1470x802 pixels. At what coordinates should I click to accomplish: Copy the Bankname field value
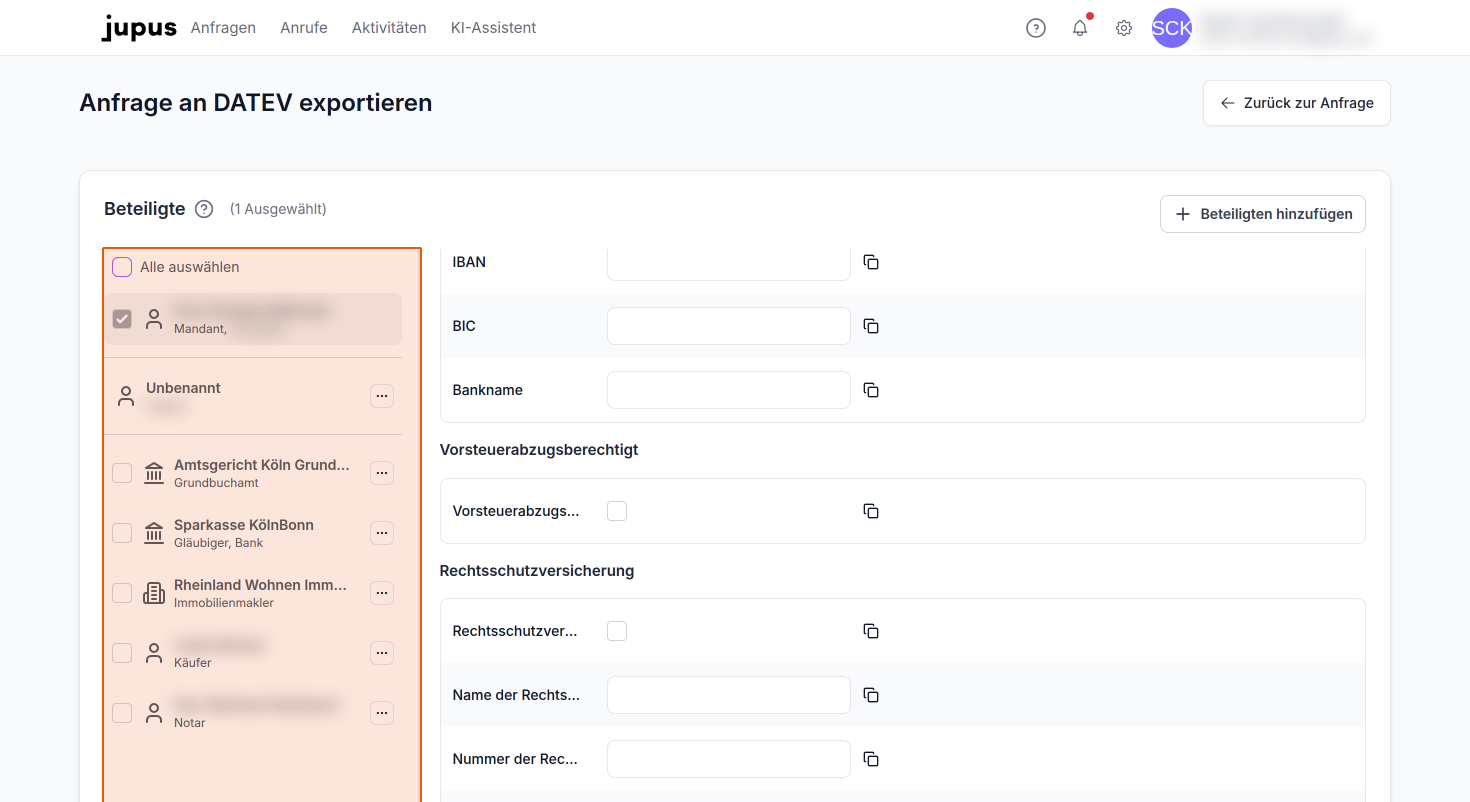[x=871, y=390]
